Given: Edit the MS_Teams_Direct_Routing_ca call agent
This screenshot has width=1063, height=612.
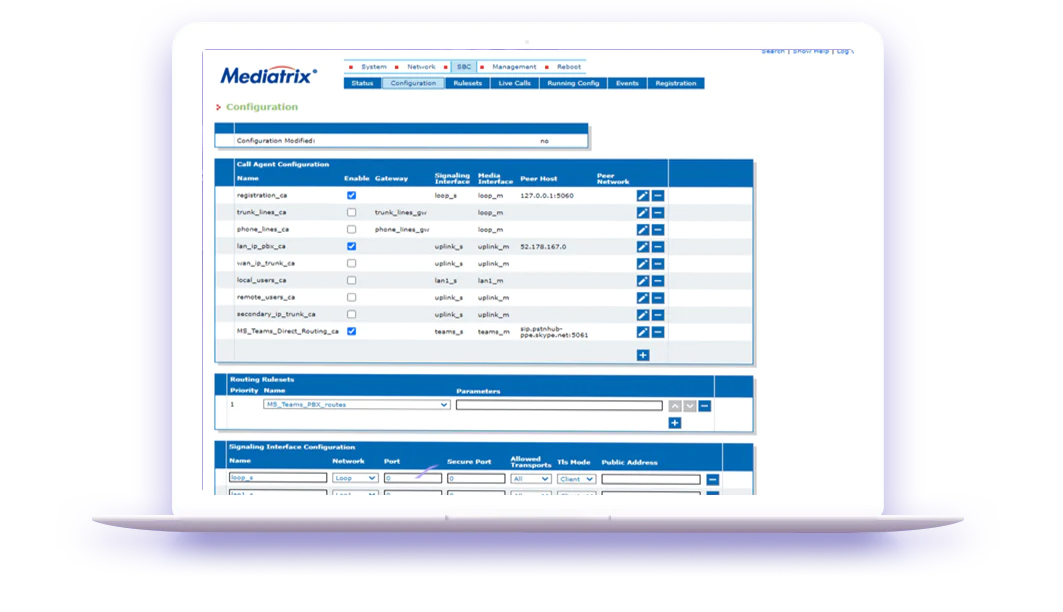Looking at the screenshot, I should click(x=643, y=332).
